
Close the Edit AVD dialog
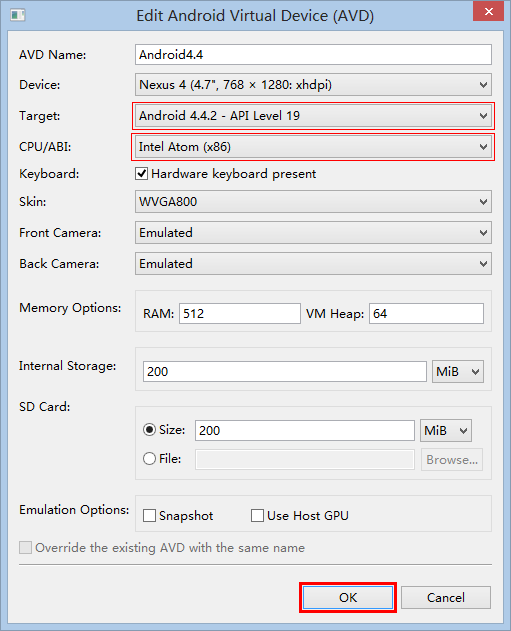point(488,11)
